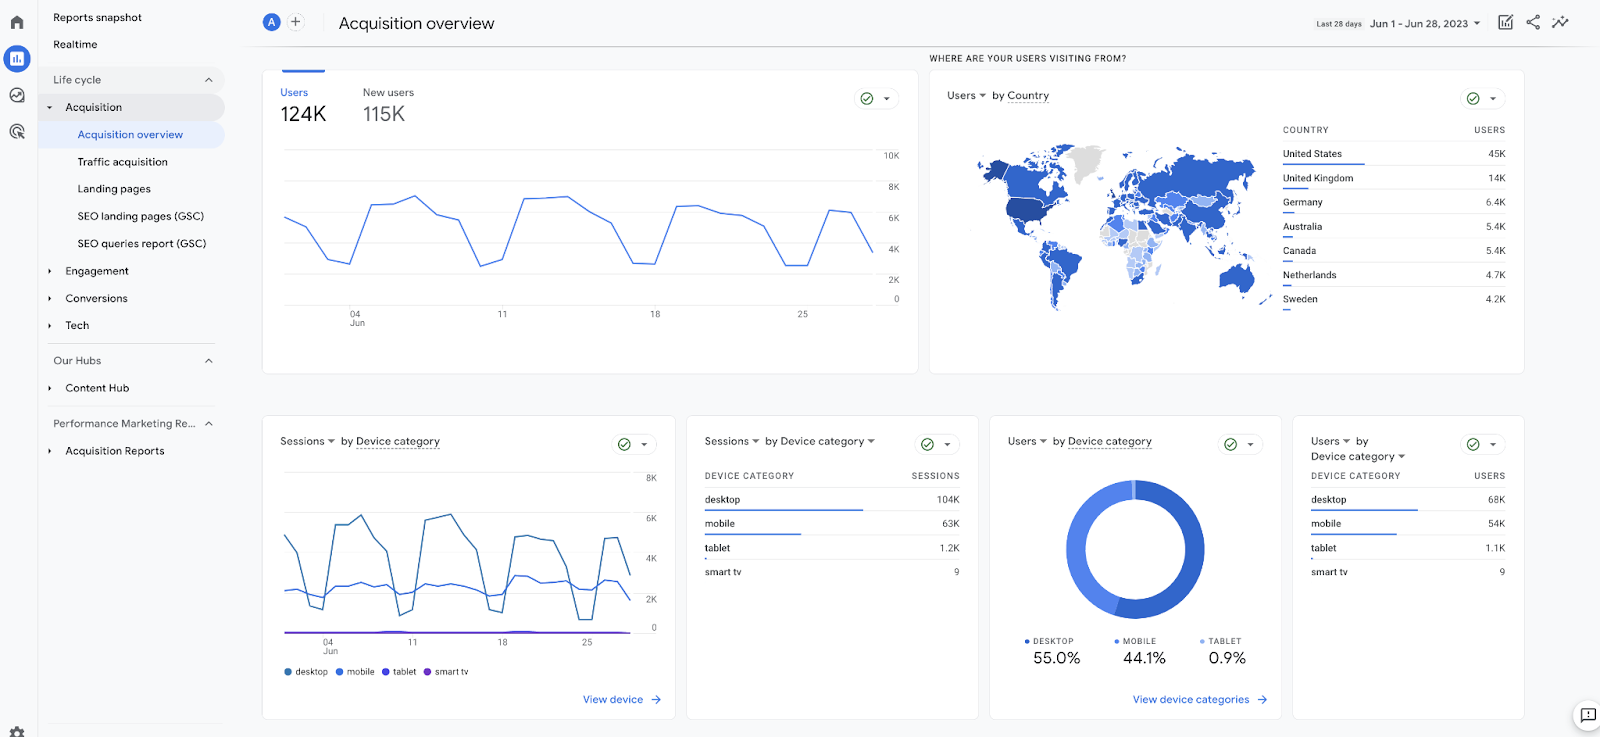1600x737 pixels.
Task: Click arrow icon next to View device categories
Action: tap(1262, 700)
